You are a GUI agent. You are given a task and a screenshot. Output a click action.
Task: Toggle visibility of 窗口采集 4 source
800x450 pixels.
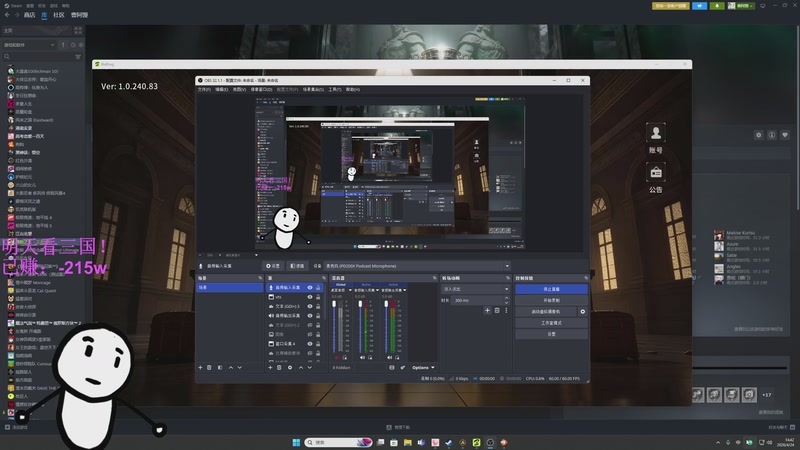point(310,344)
